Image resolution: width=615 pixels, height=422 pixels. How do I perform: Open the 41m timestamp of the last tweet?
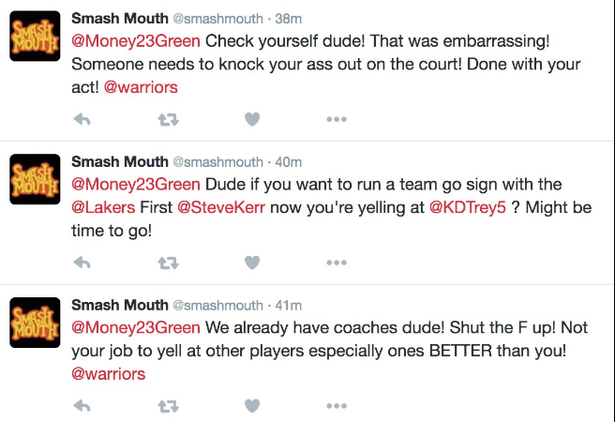click(x=291, y=305)
